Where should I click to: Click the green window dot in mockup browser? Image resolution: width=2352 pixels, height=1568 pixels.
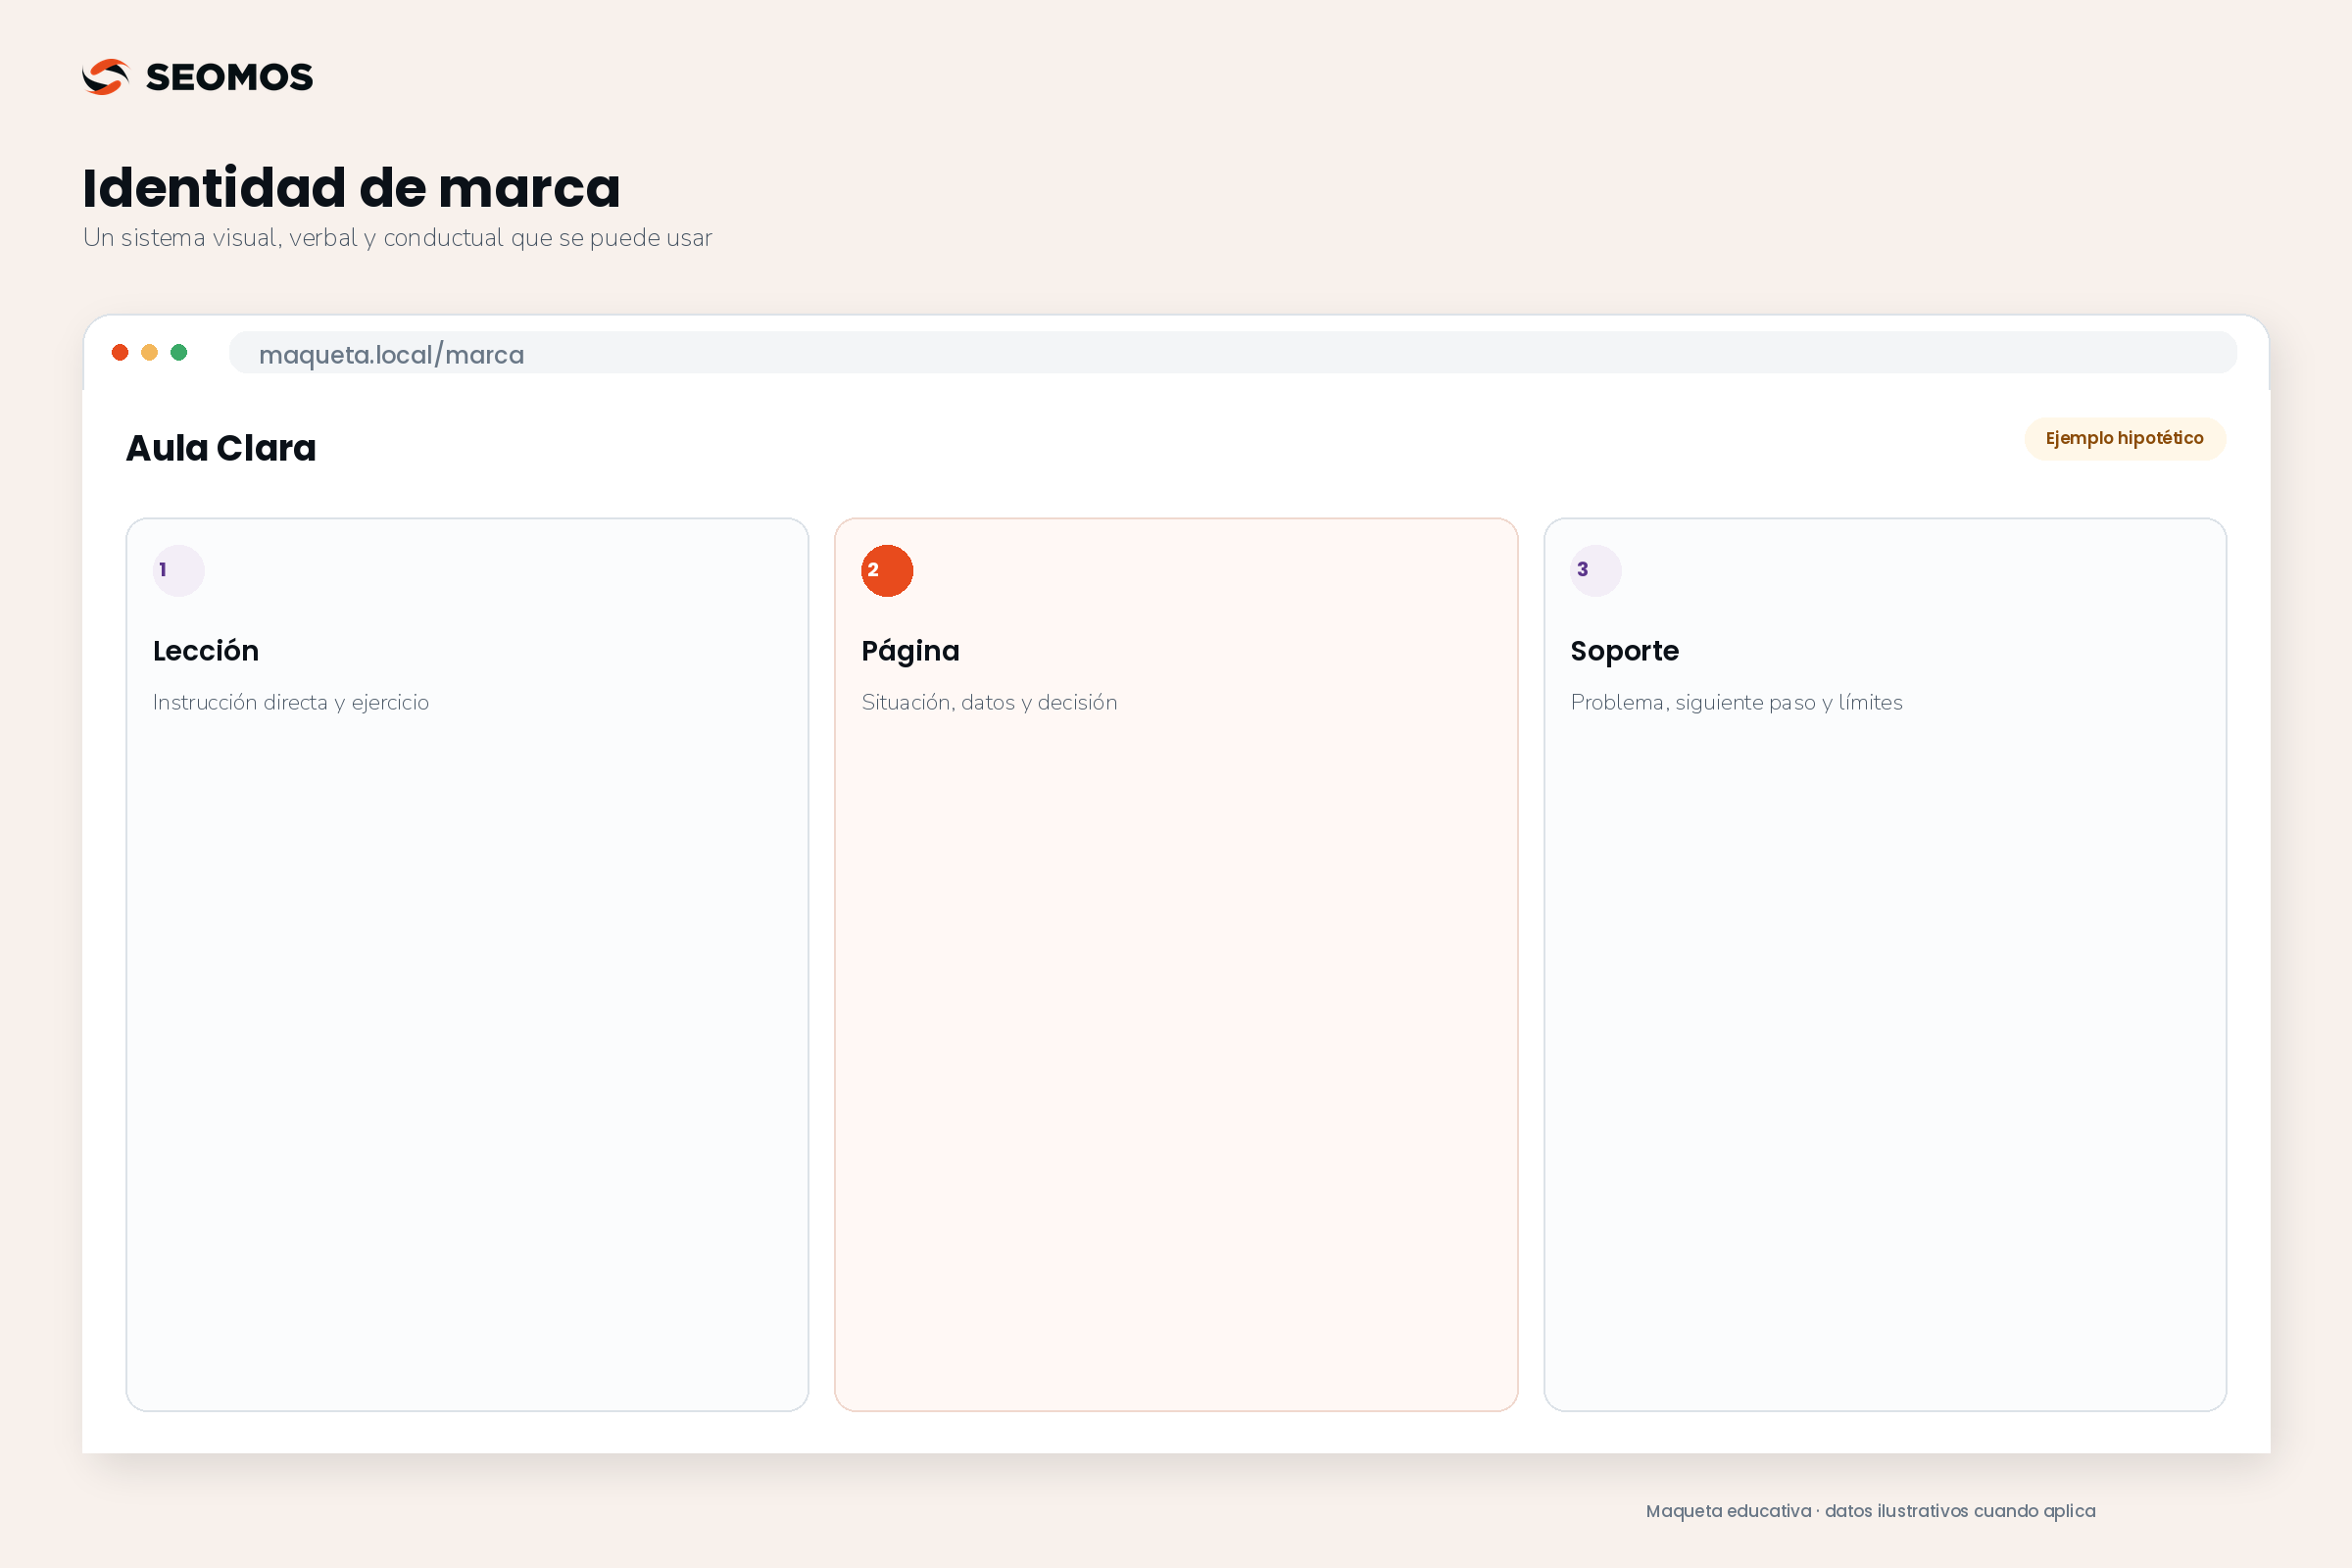point(179,352)
